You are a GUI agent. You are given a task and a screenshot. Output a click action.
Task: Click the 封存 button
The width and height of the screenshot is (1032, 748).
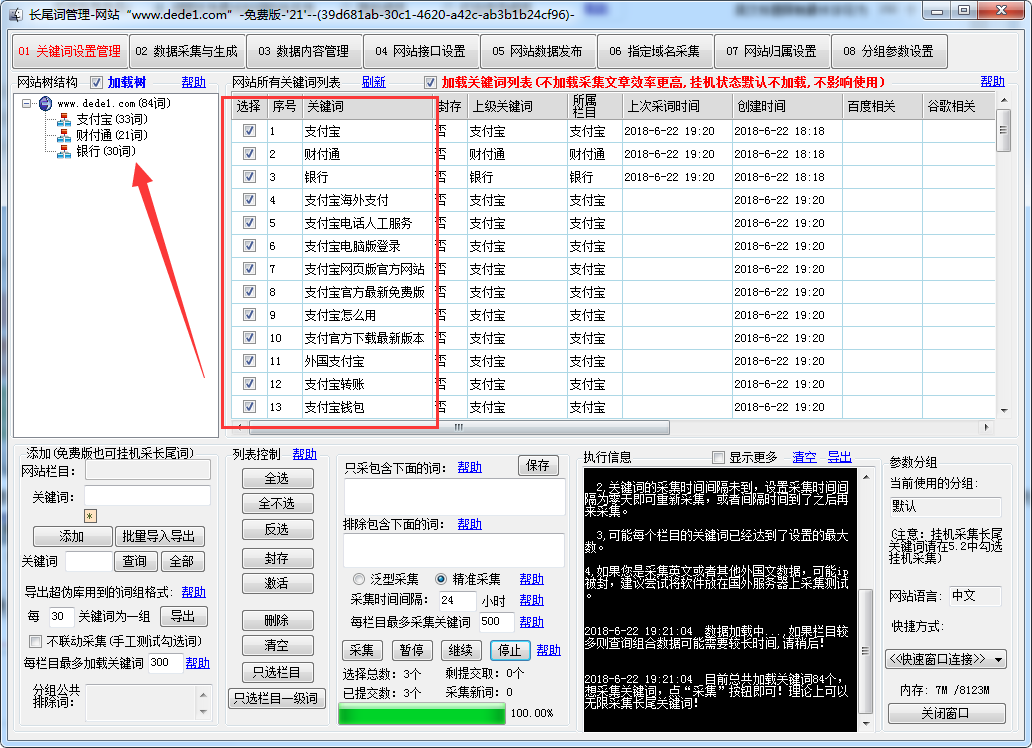pyautogui.click(x=277, y=558)
